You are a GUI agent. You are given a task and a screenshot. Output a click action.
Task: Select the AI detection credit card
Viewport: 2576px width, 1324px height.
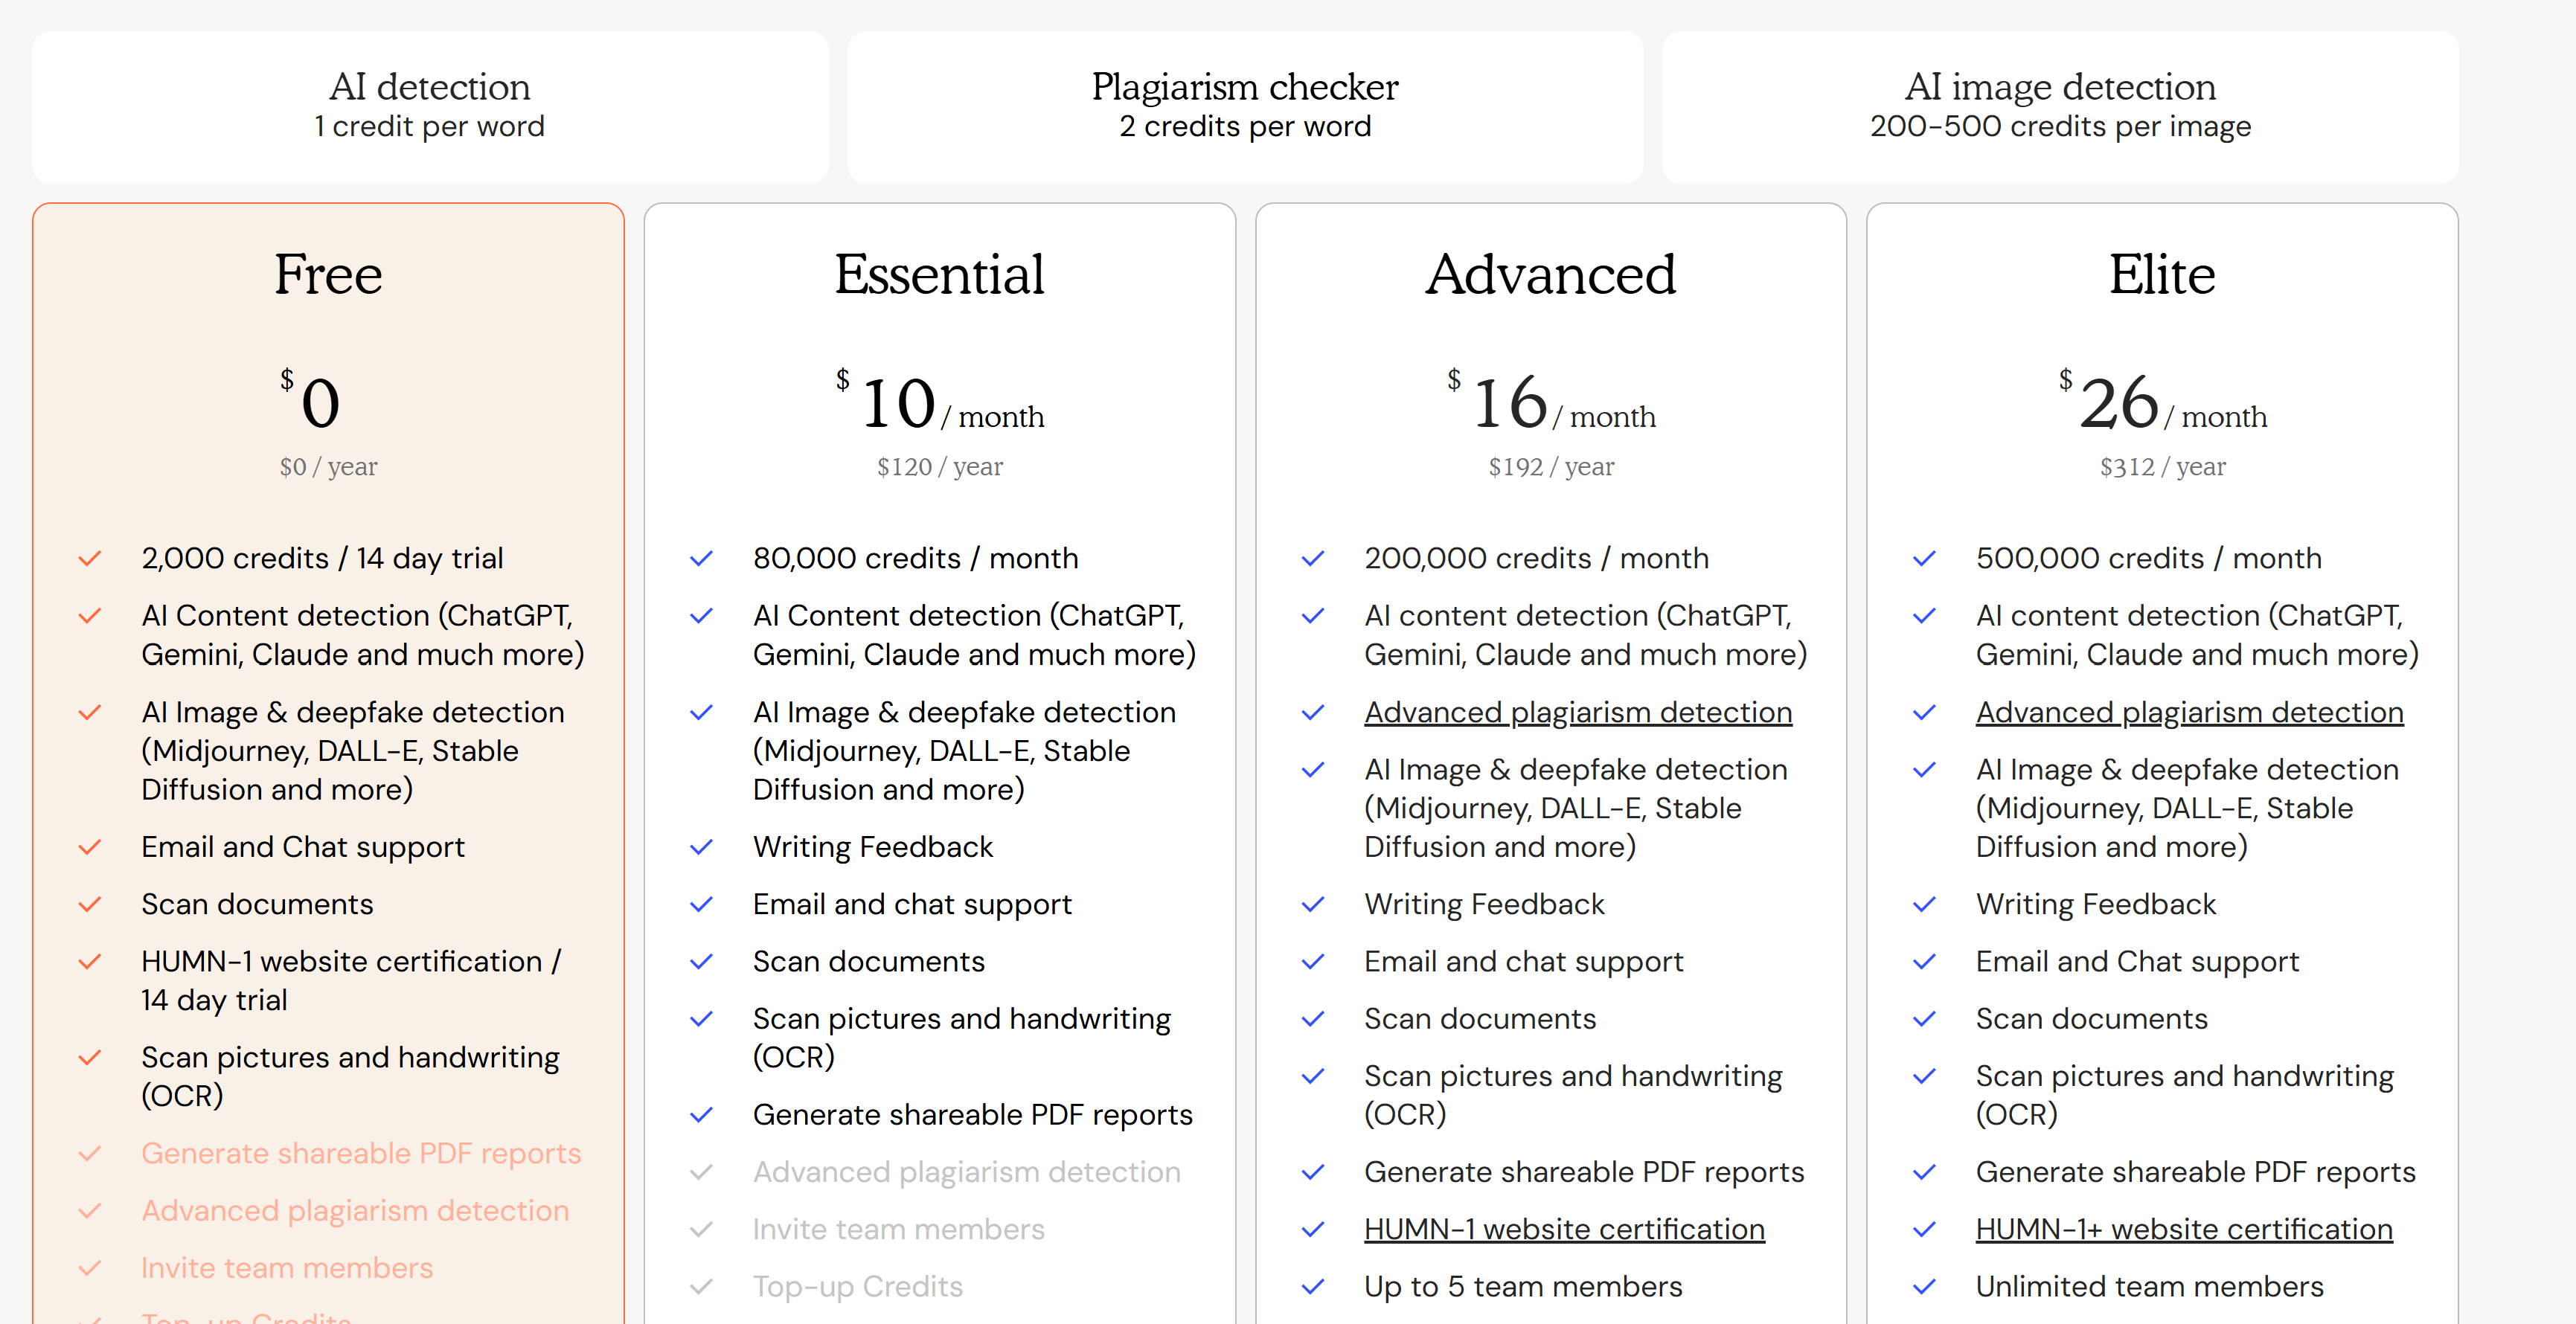point(430,106)
